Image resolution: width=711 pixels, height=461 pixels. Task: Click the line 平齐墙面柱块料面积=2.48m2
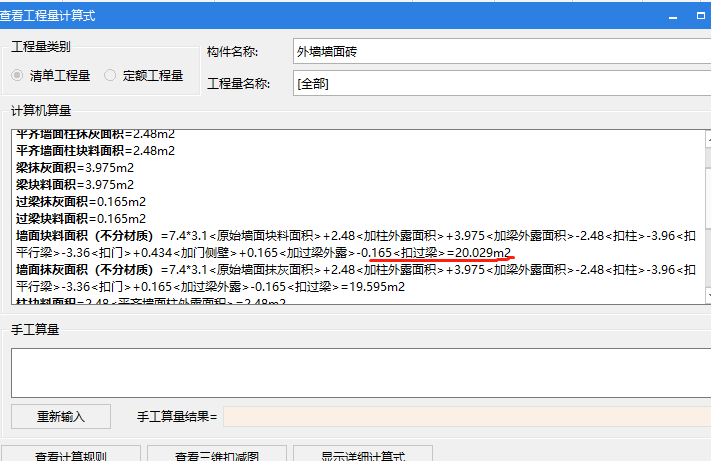tap(95, 150)
